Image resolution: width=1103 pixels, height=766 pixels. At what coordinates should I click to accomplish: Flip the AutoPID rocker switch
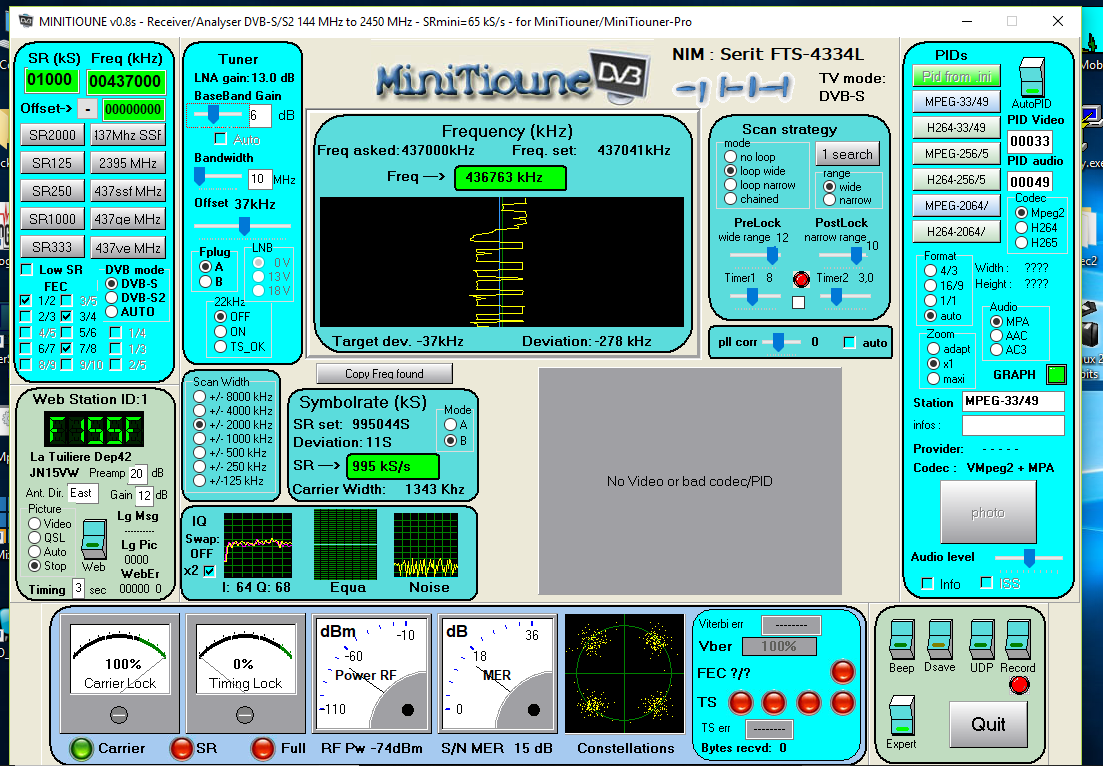pos(1033,77)
